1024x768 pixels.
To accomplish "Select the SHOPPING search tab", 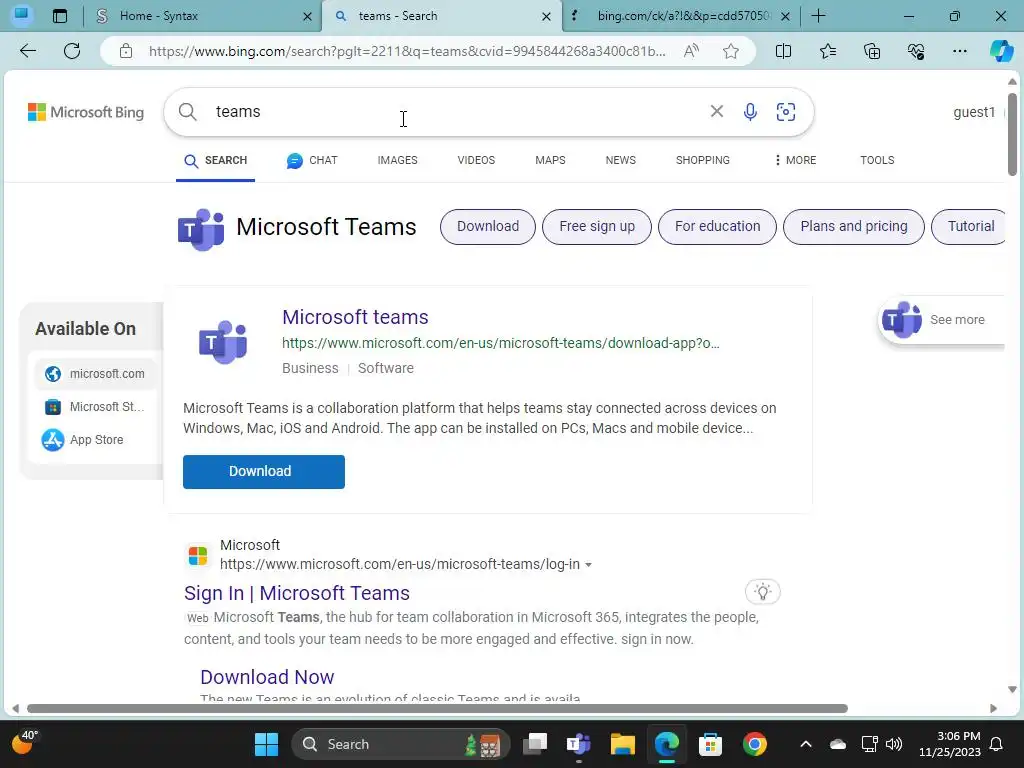I will [703, 160].
